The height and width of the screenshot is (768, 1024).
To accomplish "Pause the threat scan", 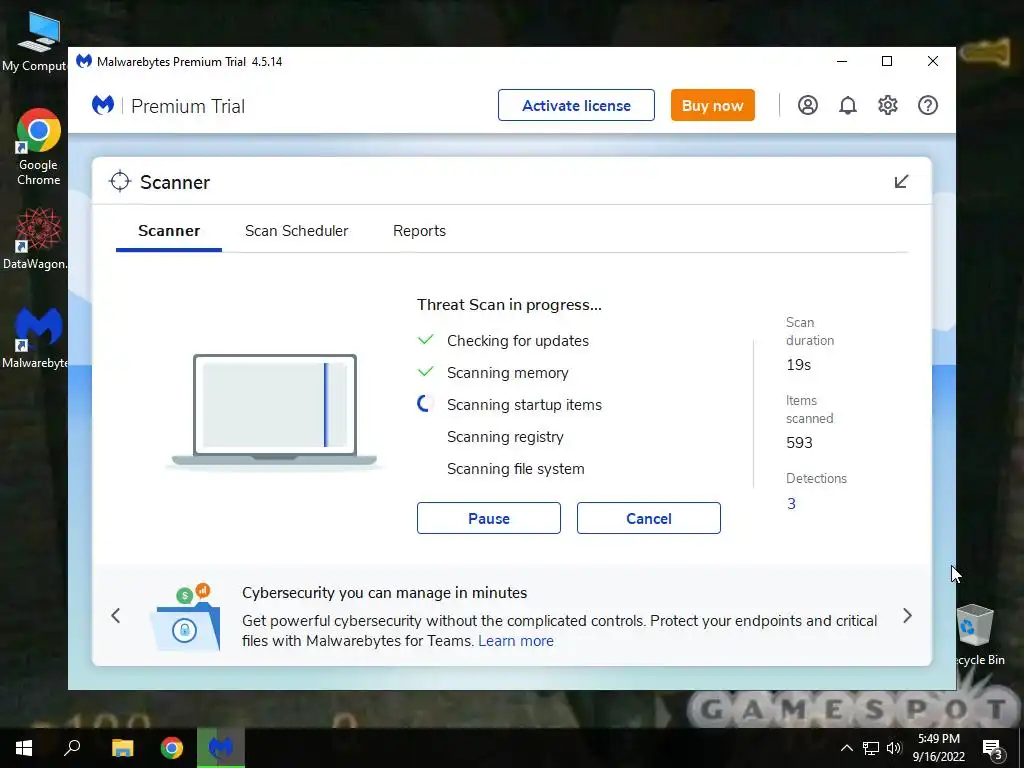I will point(488,518).
